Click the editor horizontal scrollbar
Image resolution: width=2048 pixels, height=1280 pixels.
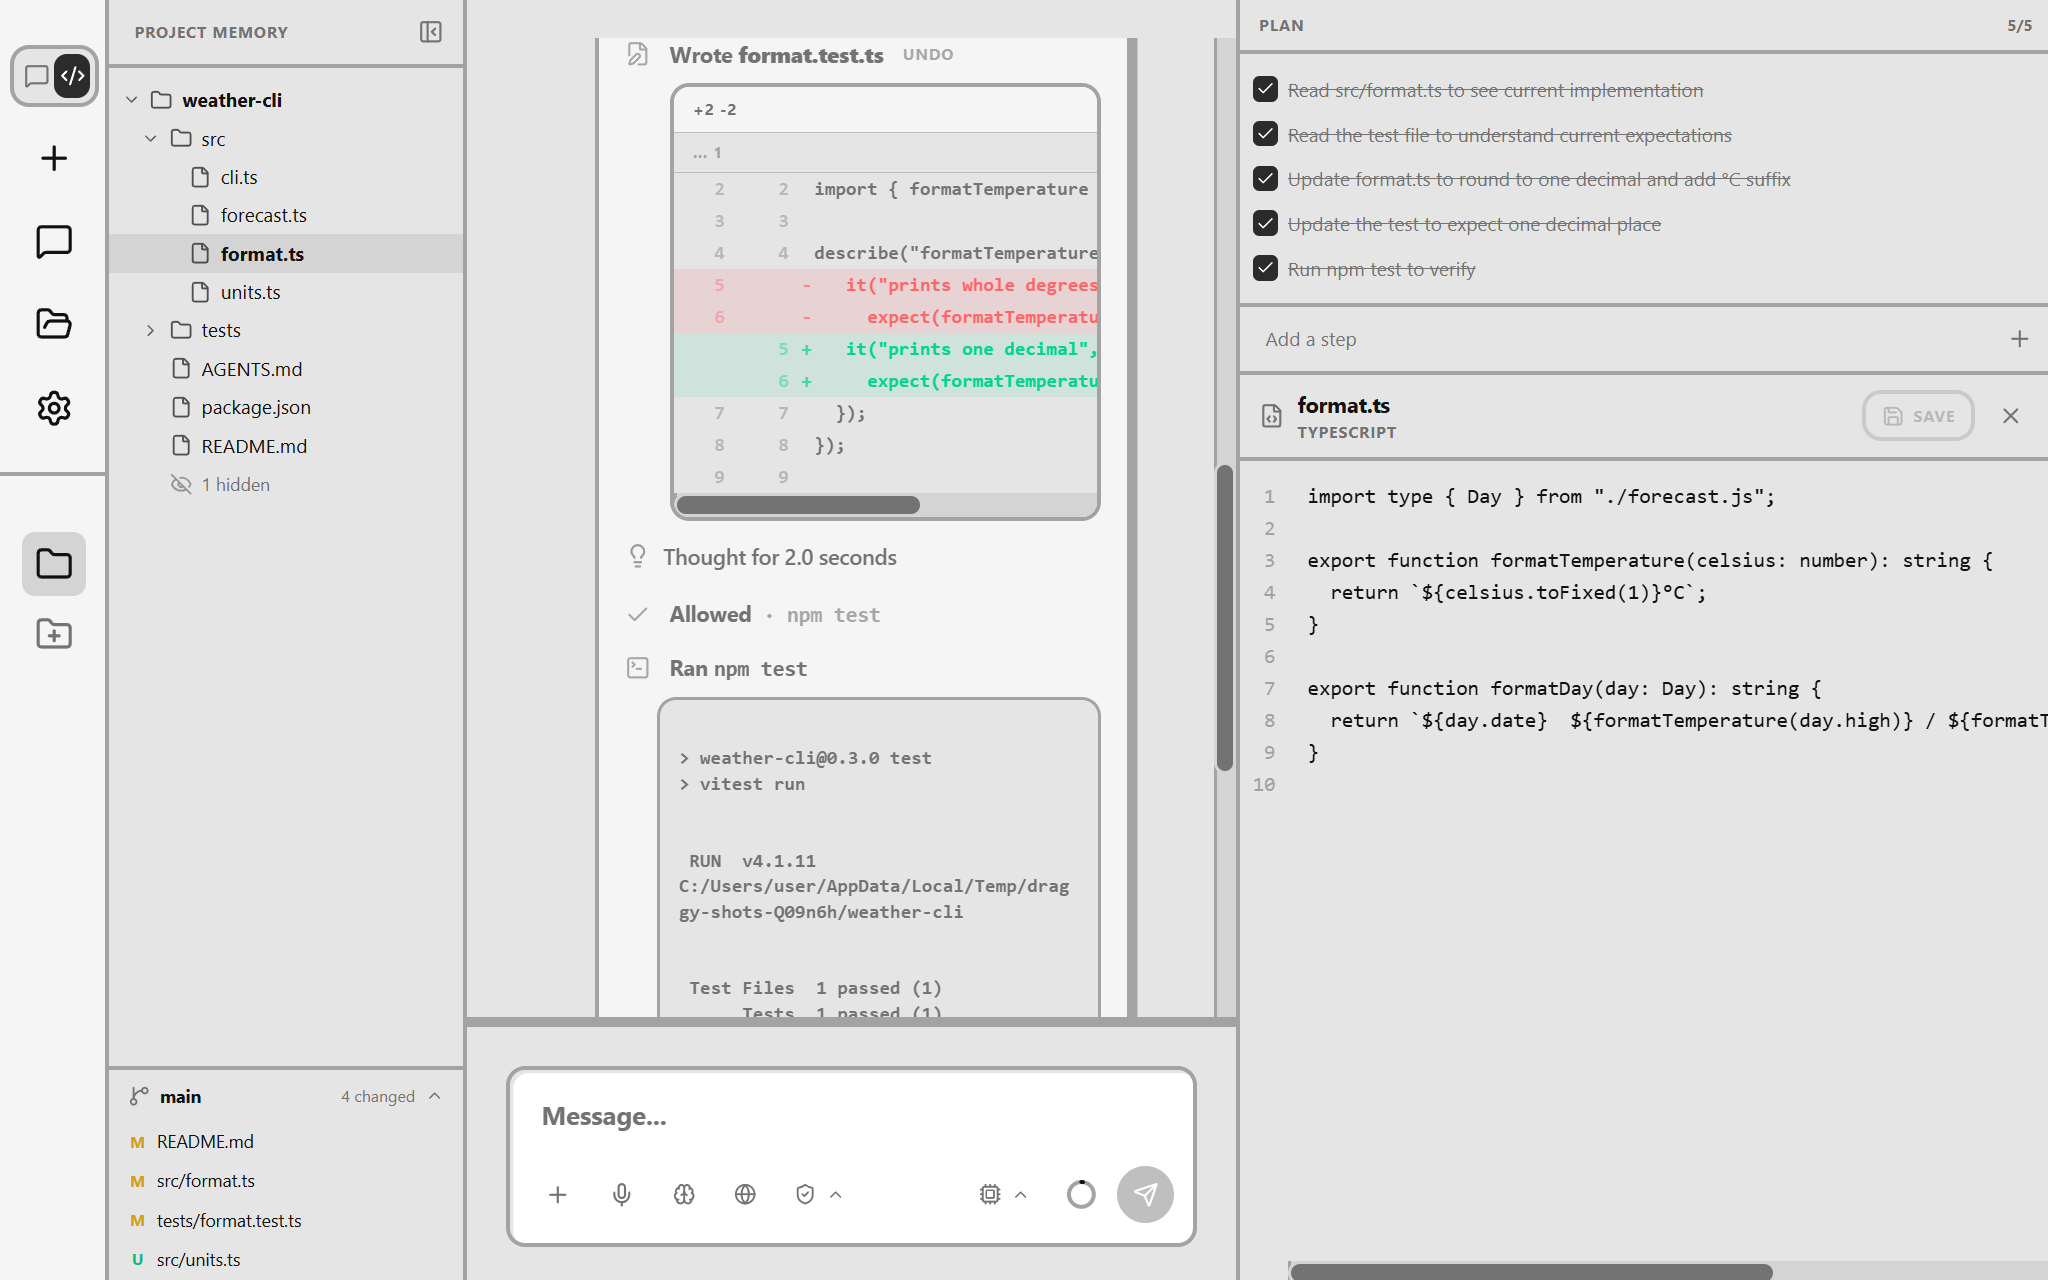point(1532,1271)
